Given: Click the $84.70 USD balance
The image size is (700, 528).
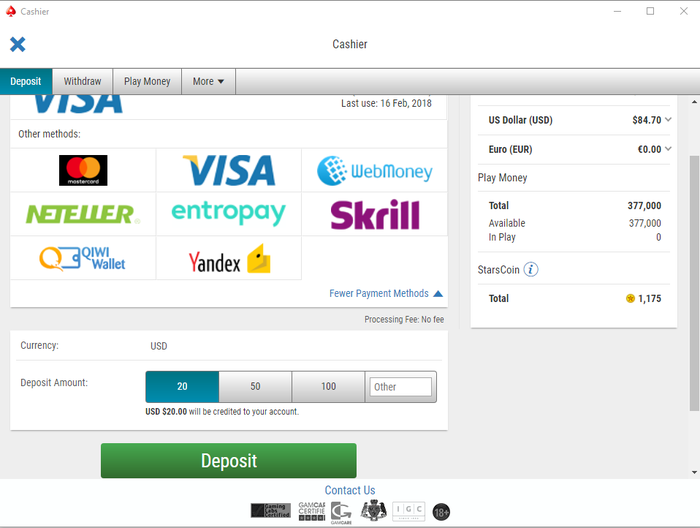Looking at the screenshot, I should point(646,120).
